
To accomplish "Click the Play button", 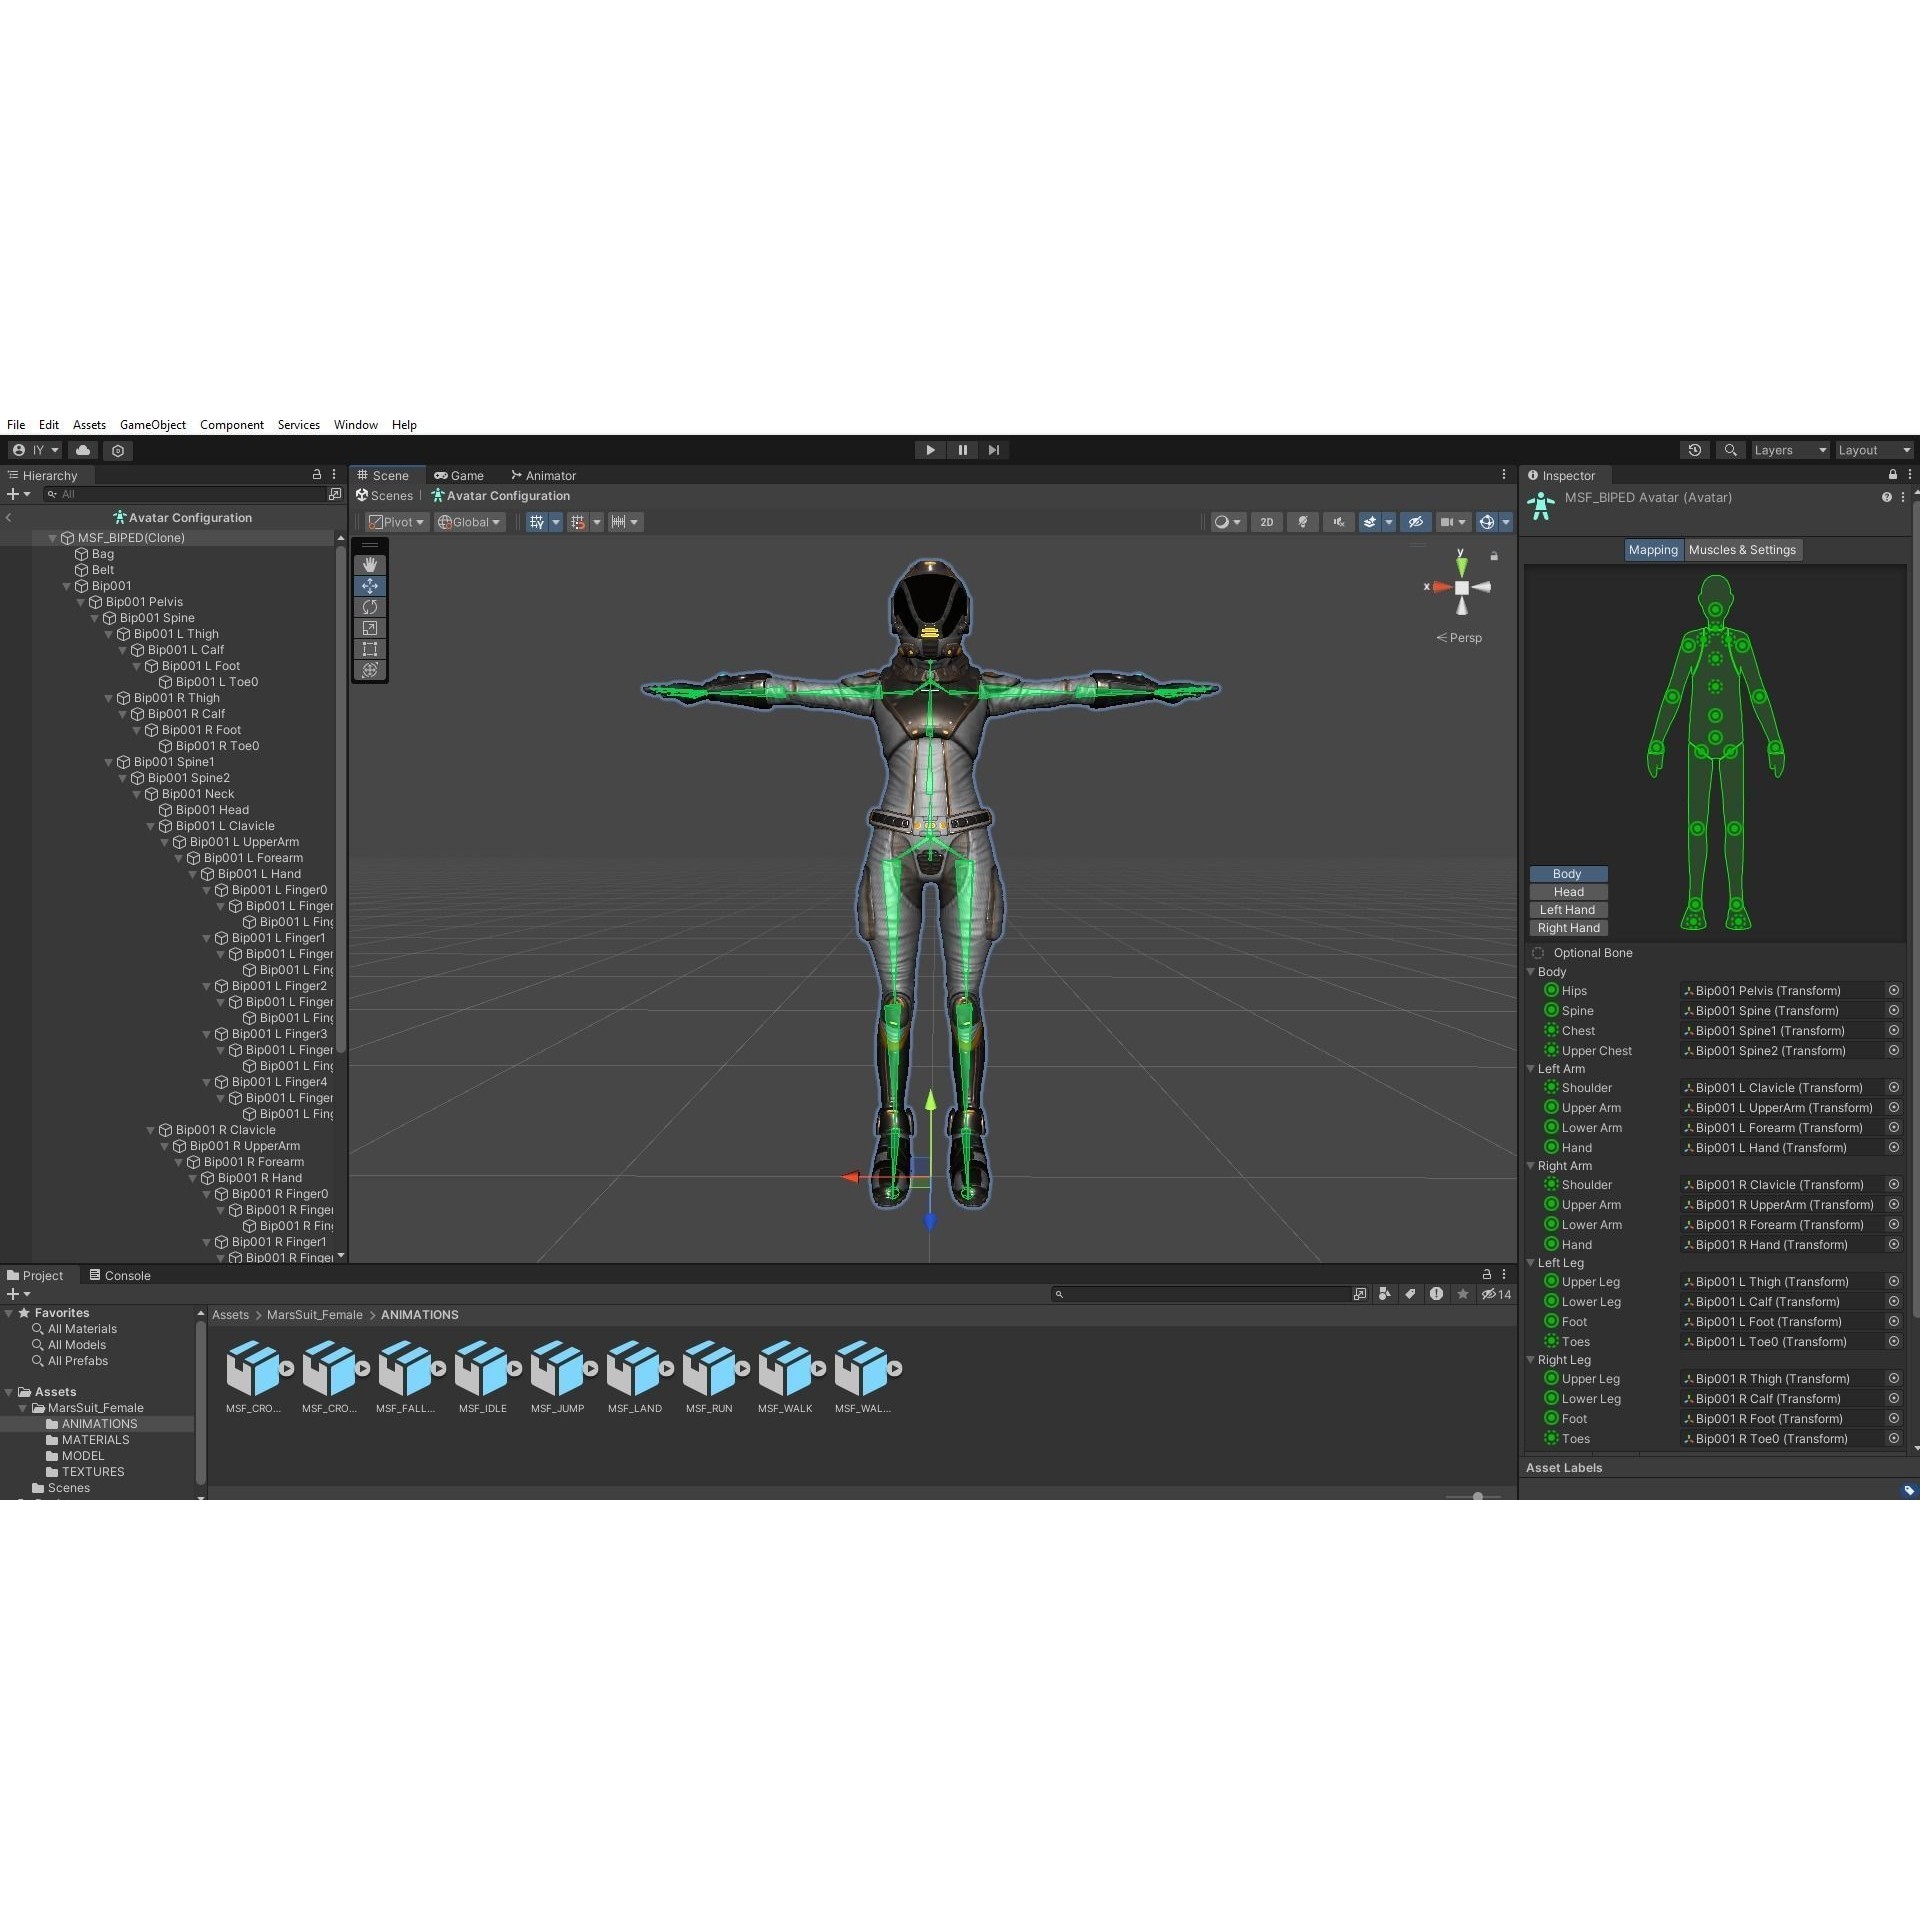I will coord(930,450).
